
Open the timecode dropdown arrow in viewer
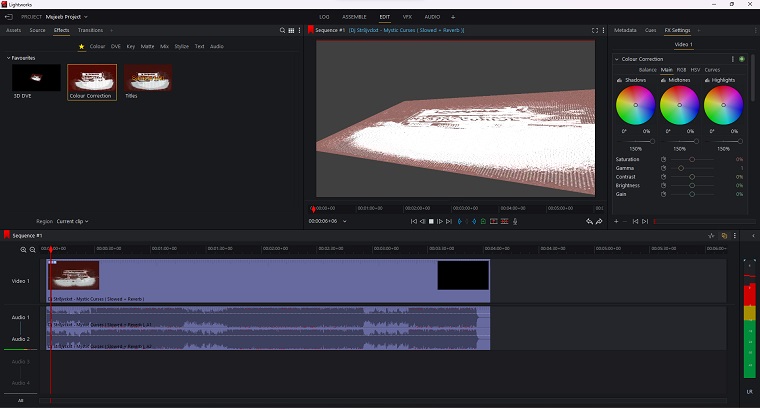(x=345, y=221)
